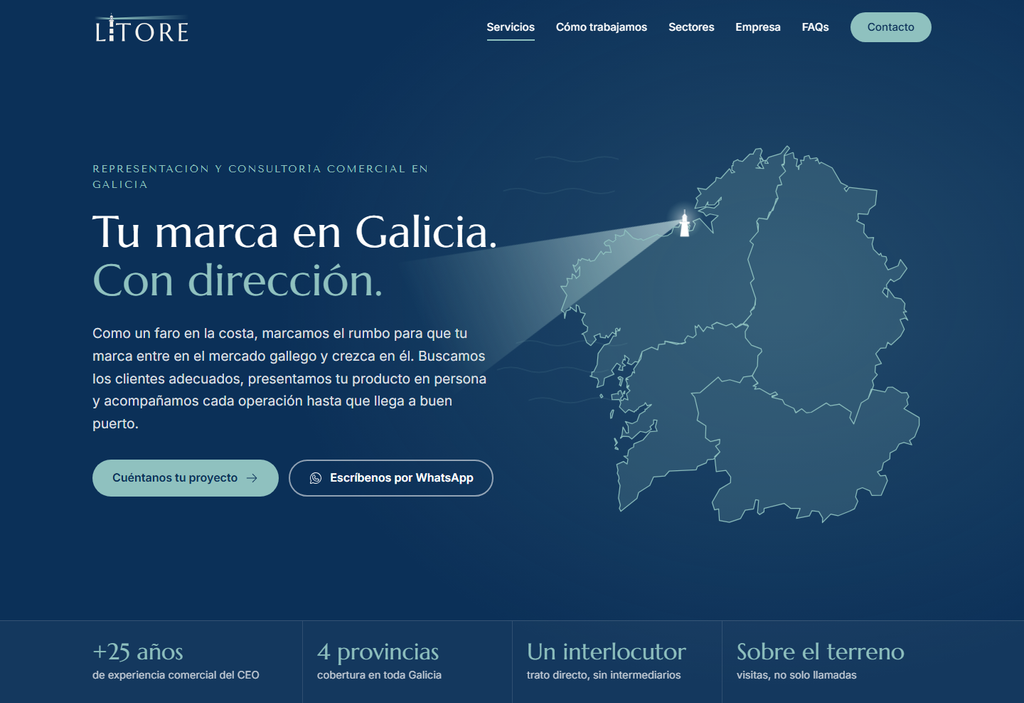Click the WhatsApp icon in the outlined button
This screenshot has height=703, width=1024.
tap(315, 478)
